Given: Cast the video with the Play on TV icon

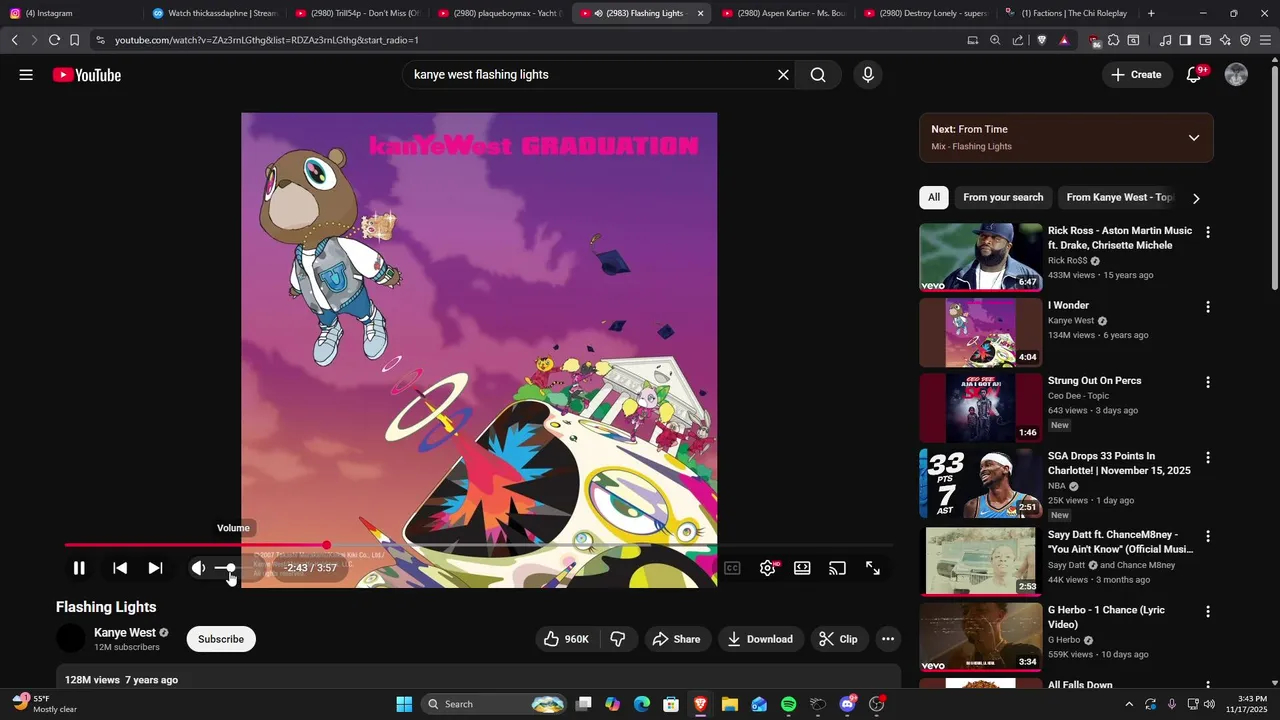Looking at the screenshot, I should coord(837,568).
